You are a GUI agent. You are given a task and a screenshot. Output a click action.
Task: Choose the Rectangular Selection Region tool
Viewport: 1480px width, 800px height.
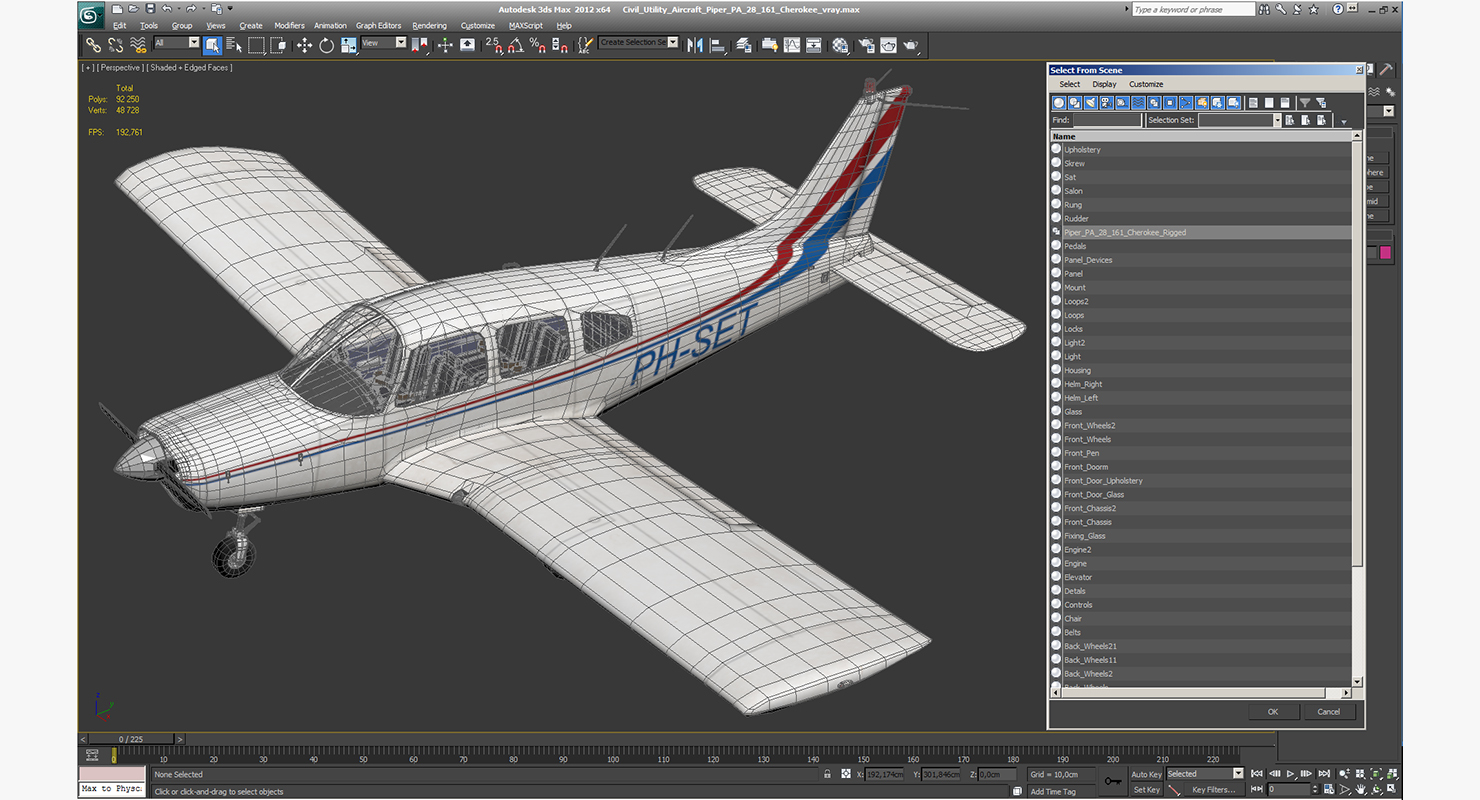tap(257, 45)
